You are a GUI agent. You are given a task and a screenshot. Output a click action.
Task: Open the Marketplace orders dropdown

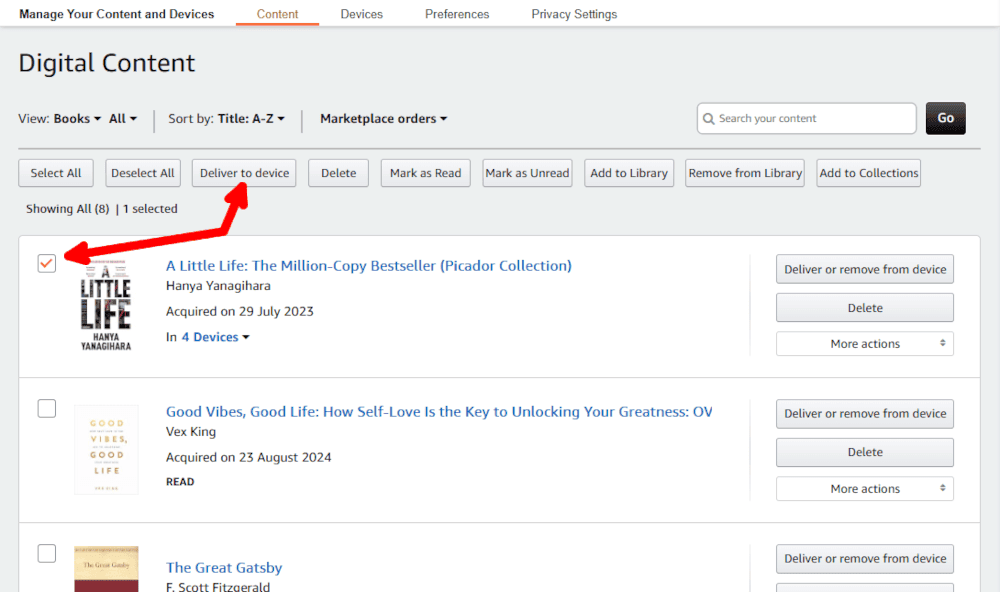383,119
